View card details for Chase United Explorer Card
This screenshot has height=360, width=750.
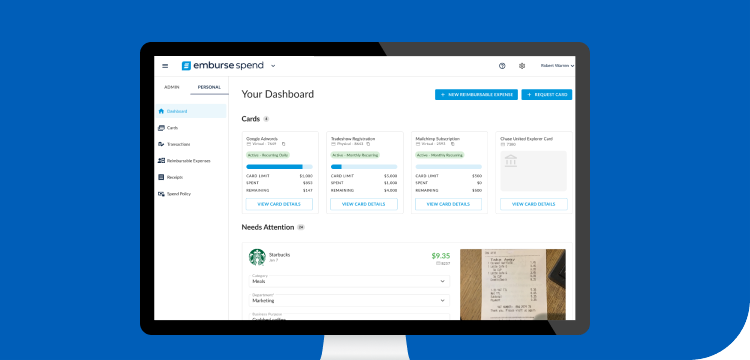(534, 204)
